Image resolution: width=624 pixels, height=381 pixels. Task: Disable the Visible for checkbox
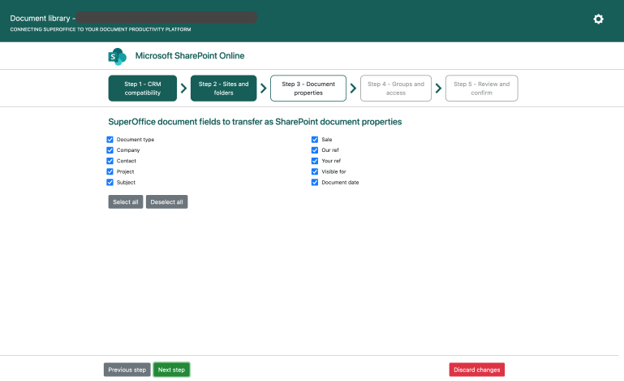coord(315,172)
